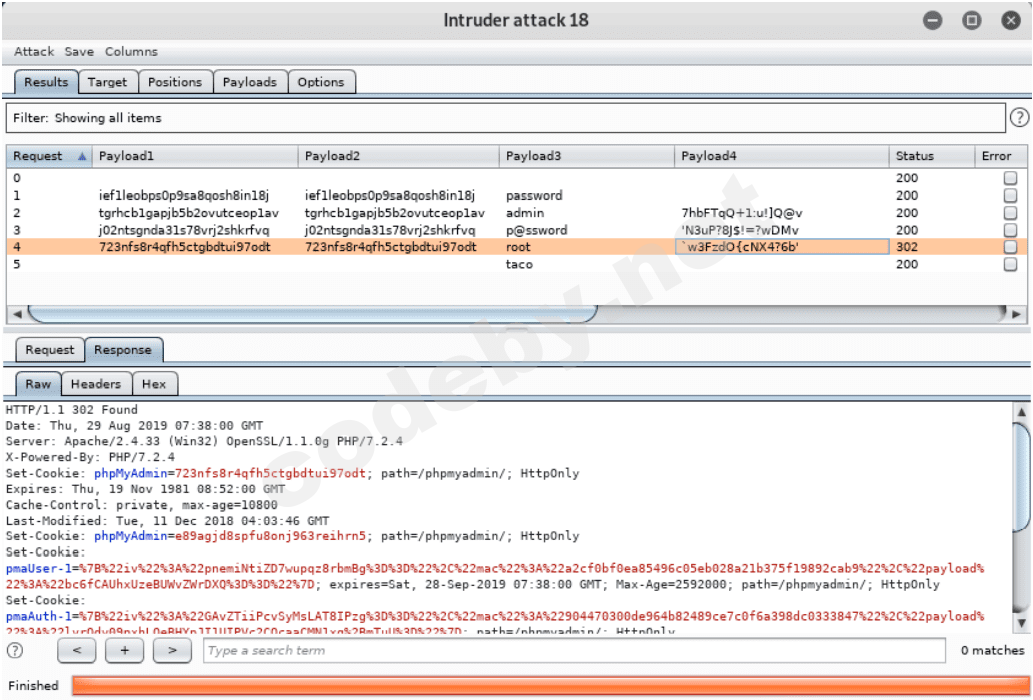
Task: Sort by the Payload2 column header
Action: [x=399, y=156]
